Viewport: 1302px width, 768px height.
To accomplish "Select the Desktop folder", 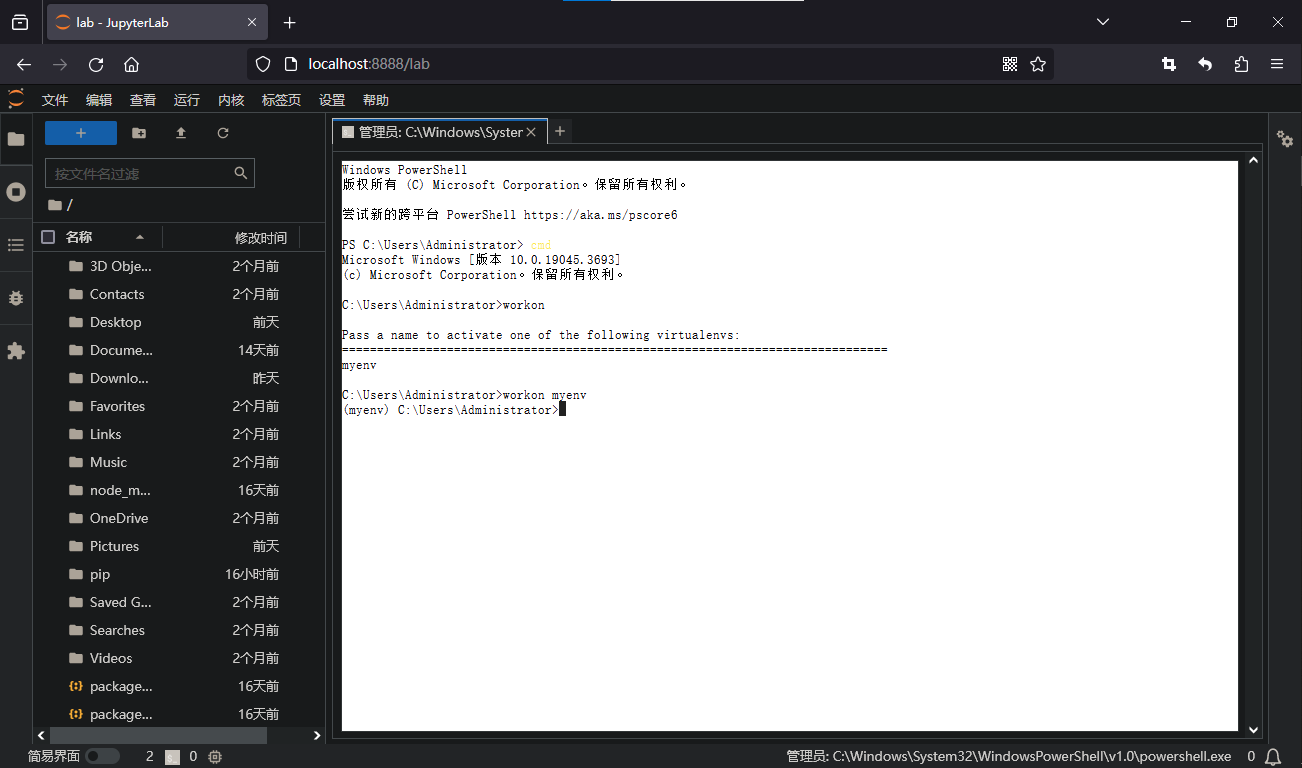I will tap(179, 322).
